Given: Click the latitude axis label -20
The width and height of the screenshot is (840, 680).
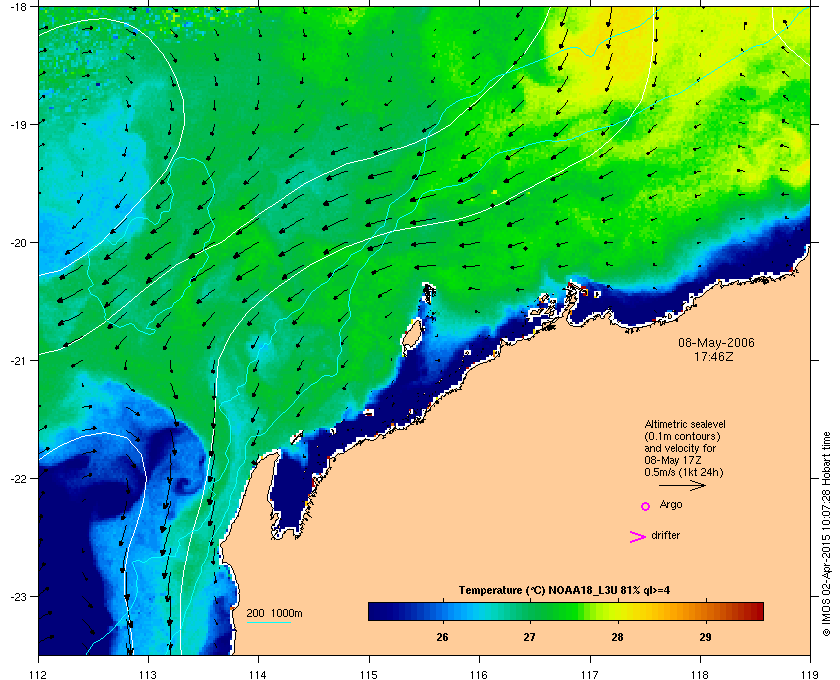Looking at the screenshot, I should [17, 242].
